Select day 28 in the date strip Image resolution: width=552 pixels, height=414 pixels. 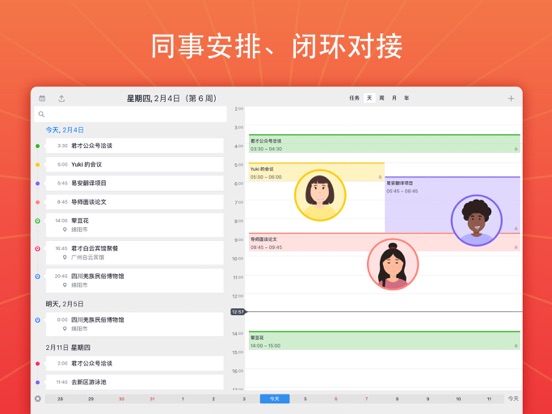tap(60, 399)
